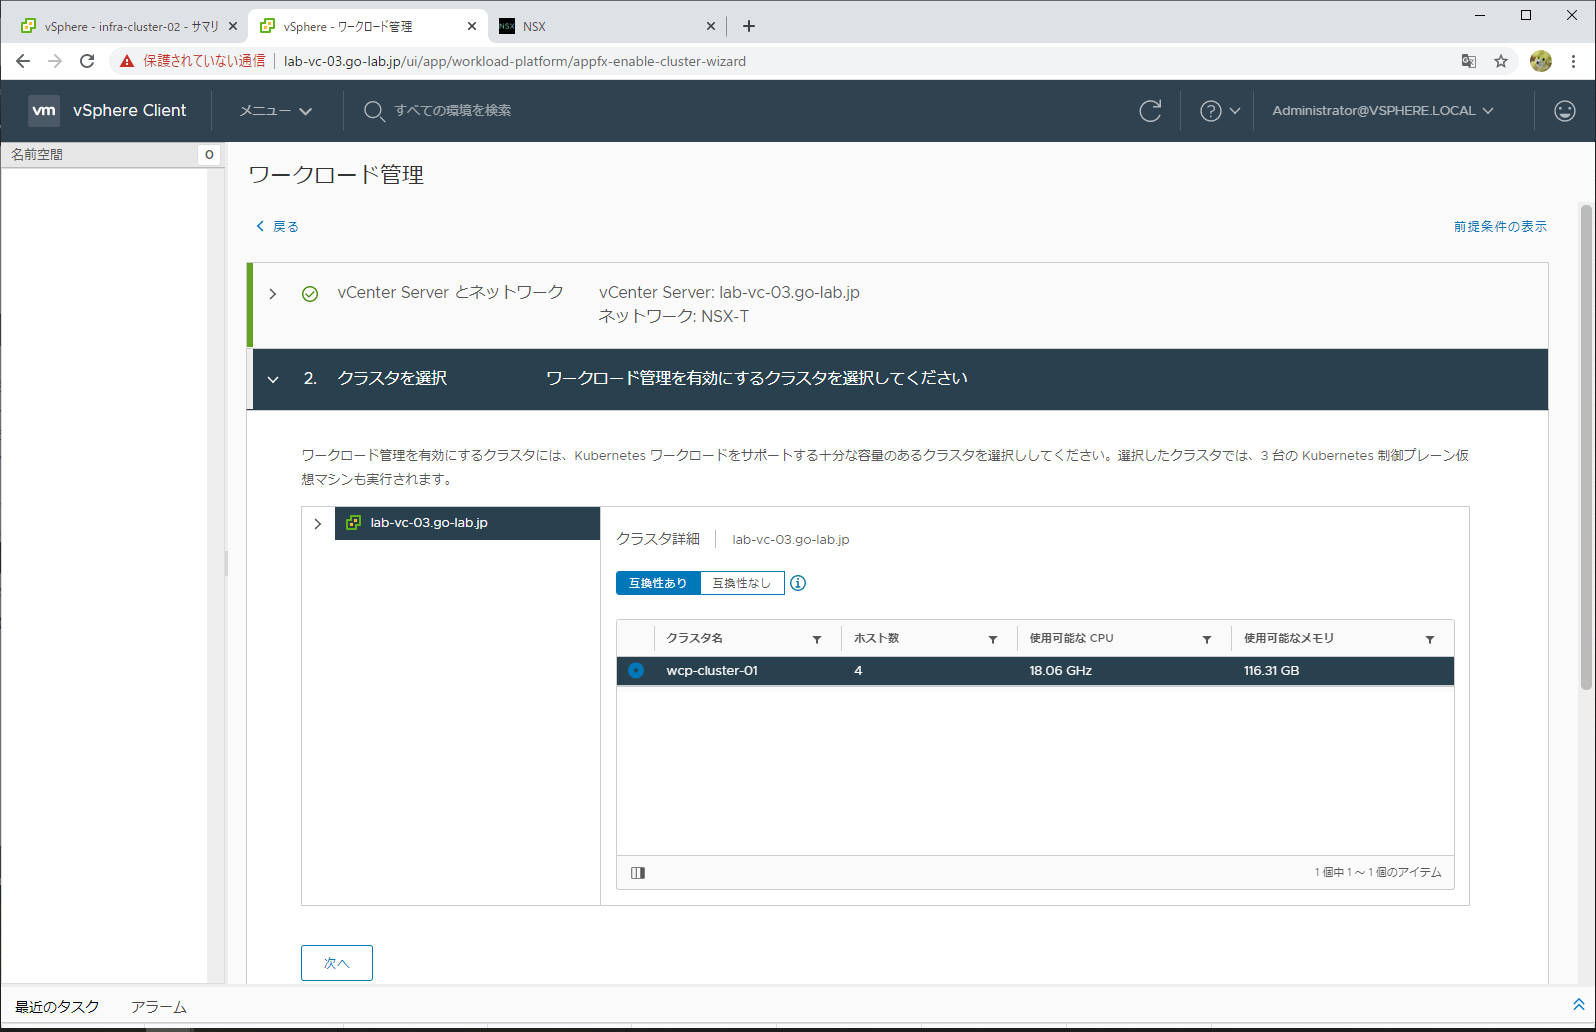Filter the ホスト数 column
The height and width of the screenshot is (1032, 1596).
(x=993, y=639)
